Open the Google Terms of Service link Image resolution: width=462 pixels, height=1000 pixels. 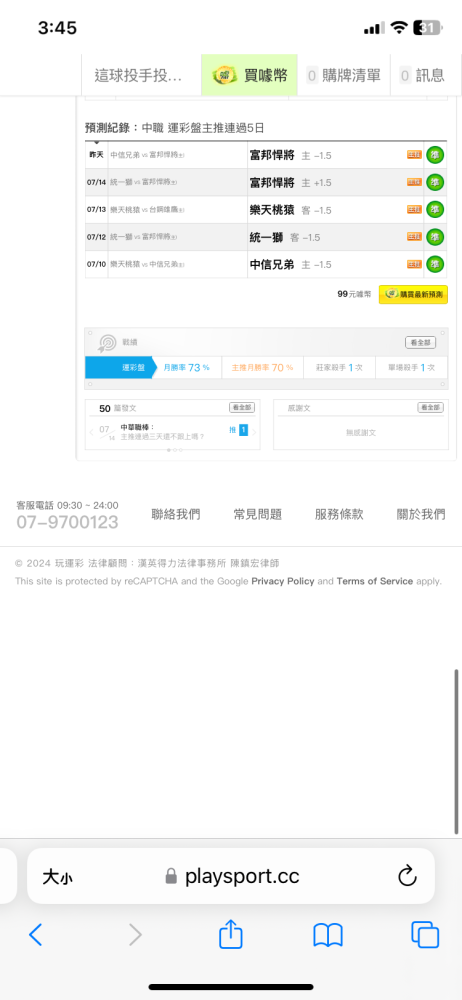(x=375, y=581)
